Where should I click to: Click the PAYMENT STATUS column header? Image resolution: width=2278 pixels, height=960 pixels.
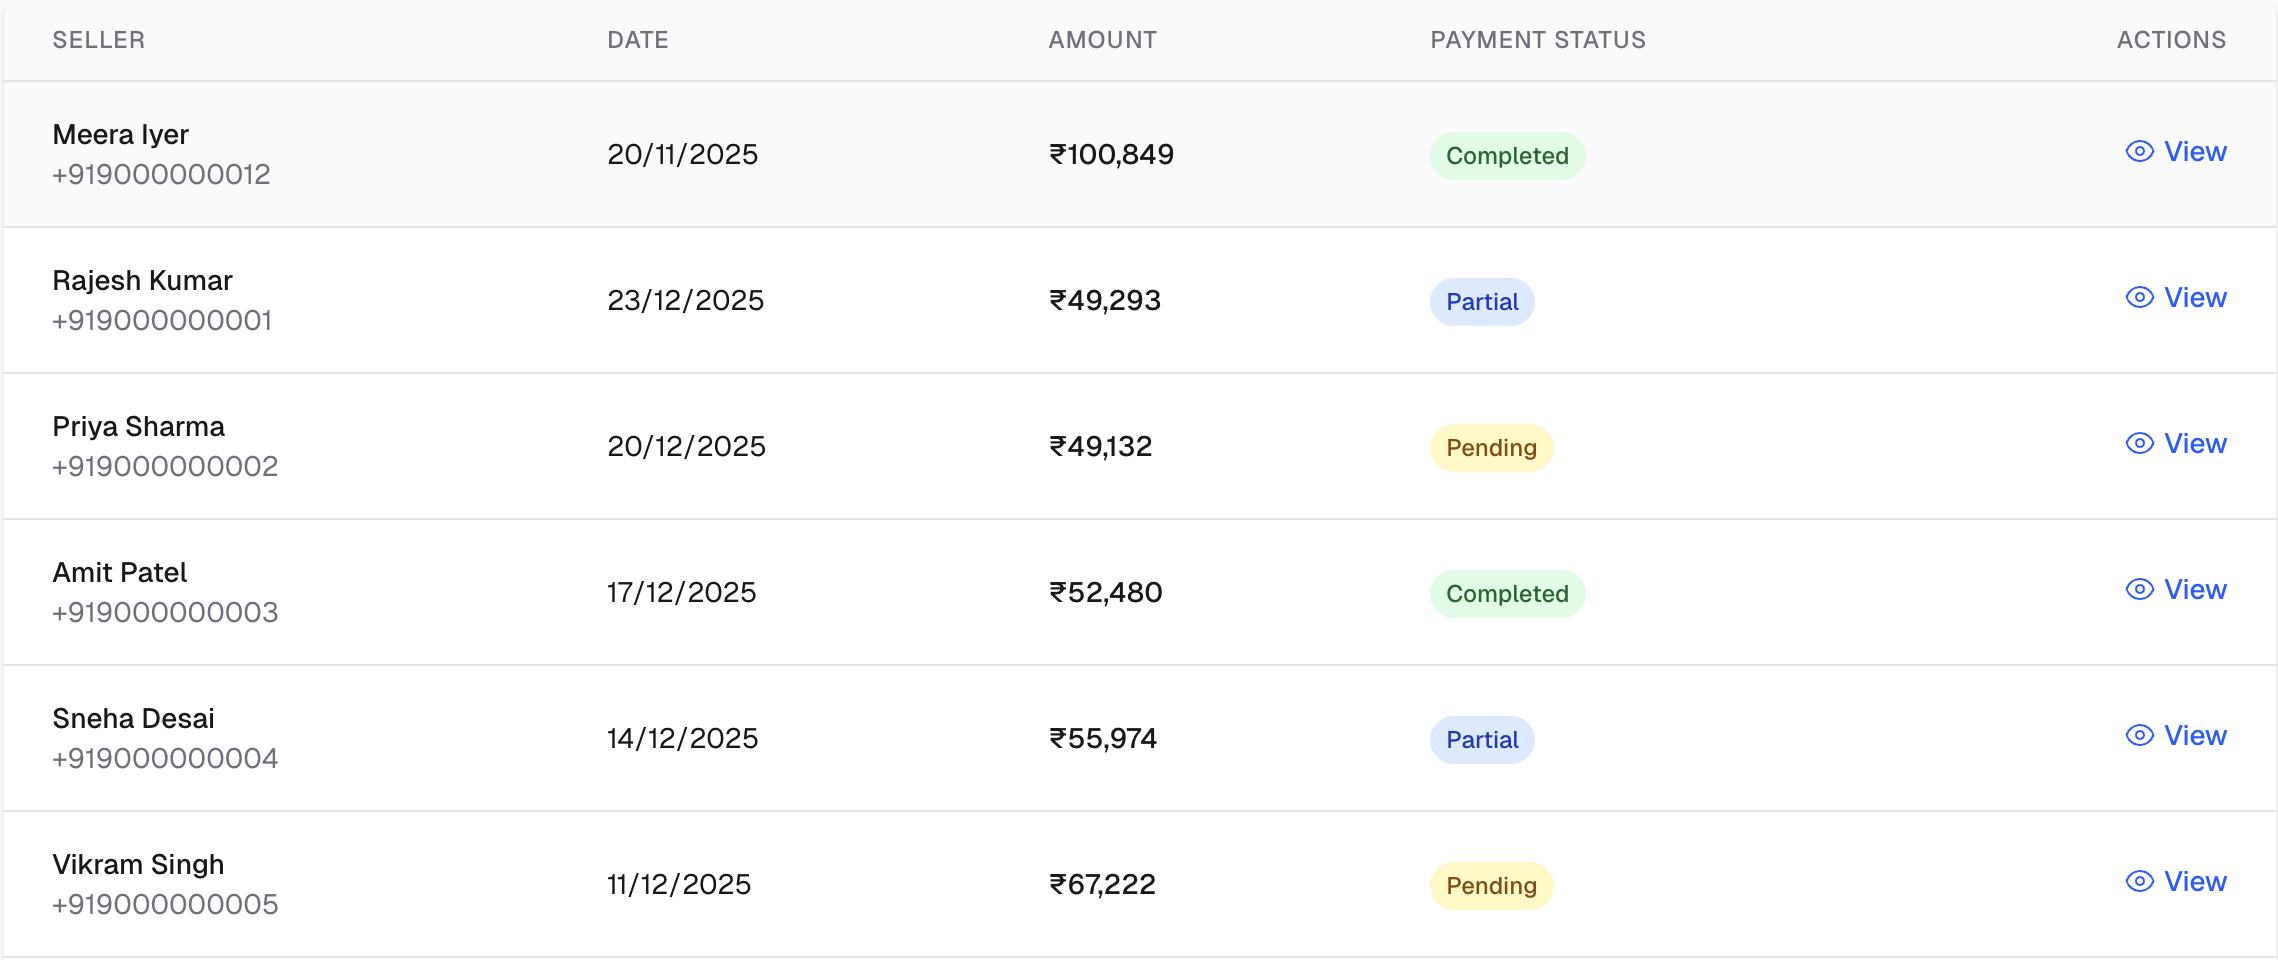[1538, 40]
